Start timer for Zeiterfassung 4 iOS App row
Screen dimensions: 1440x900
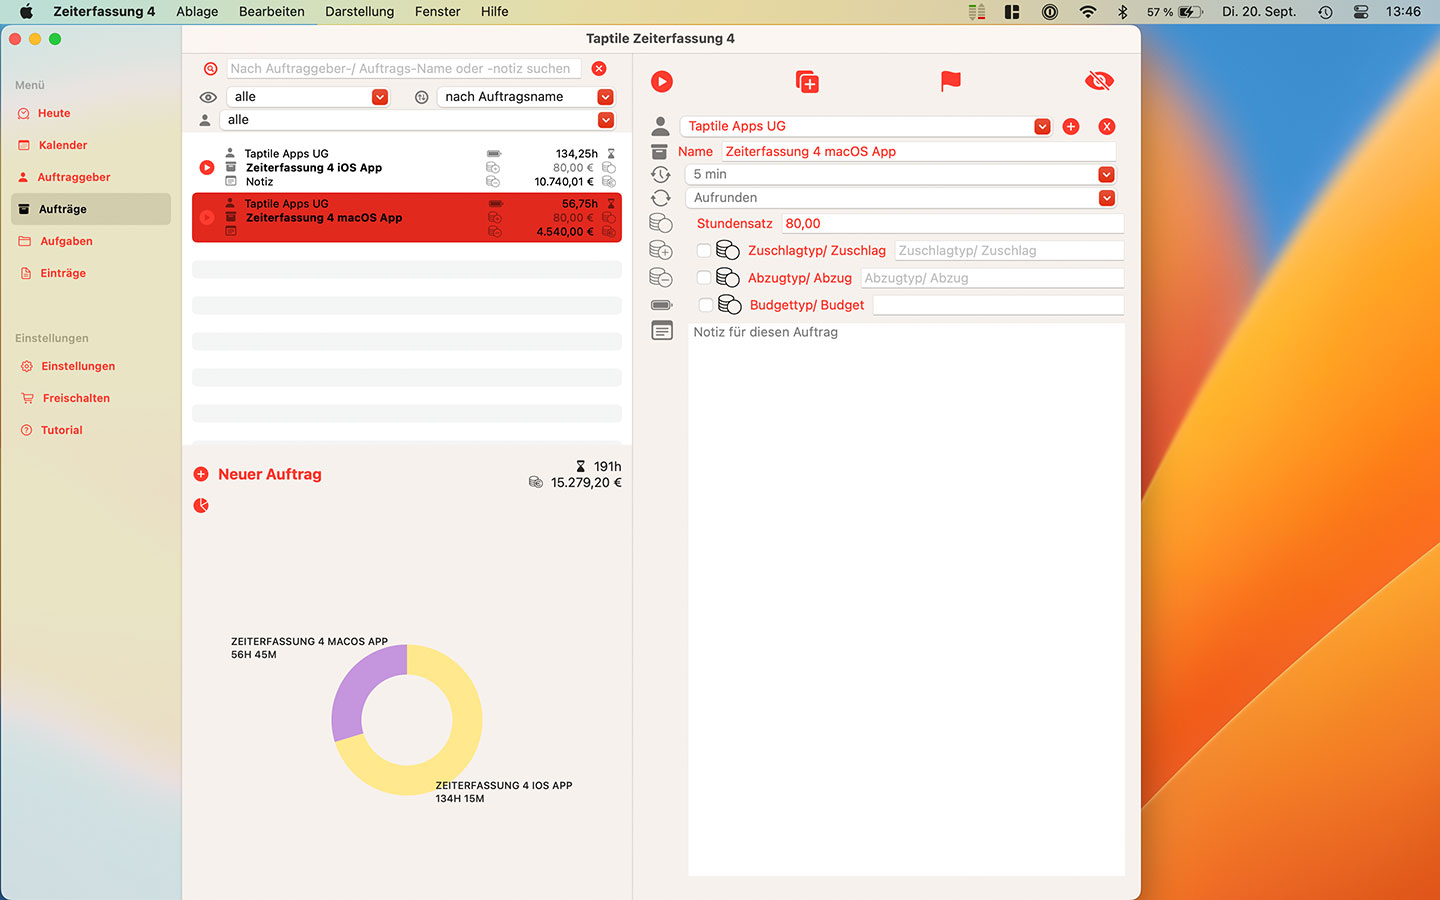[207, 168]
